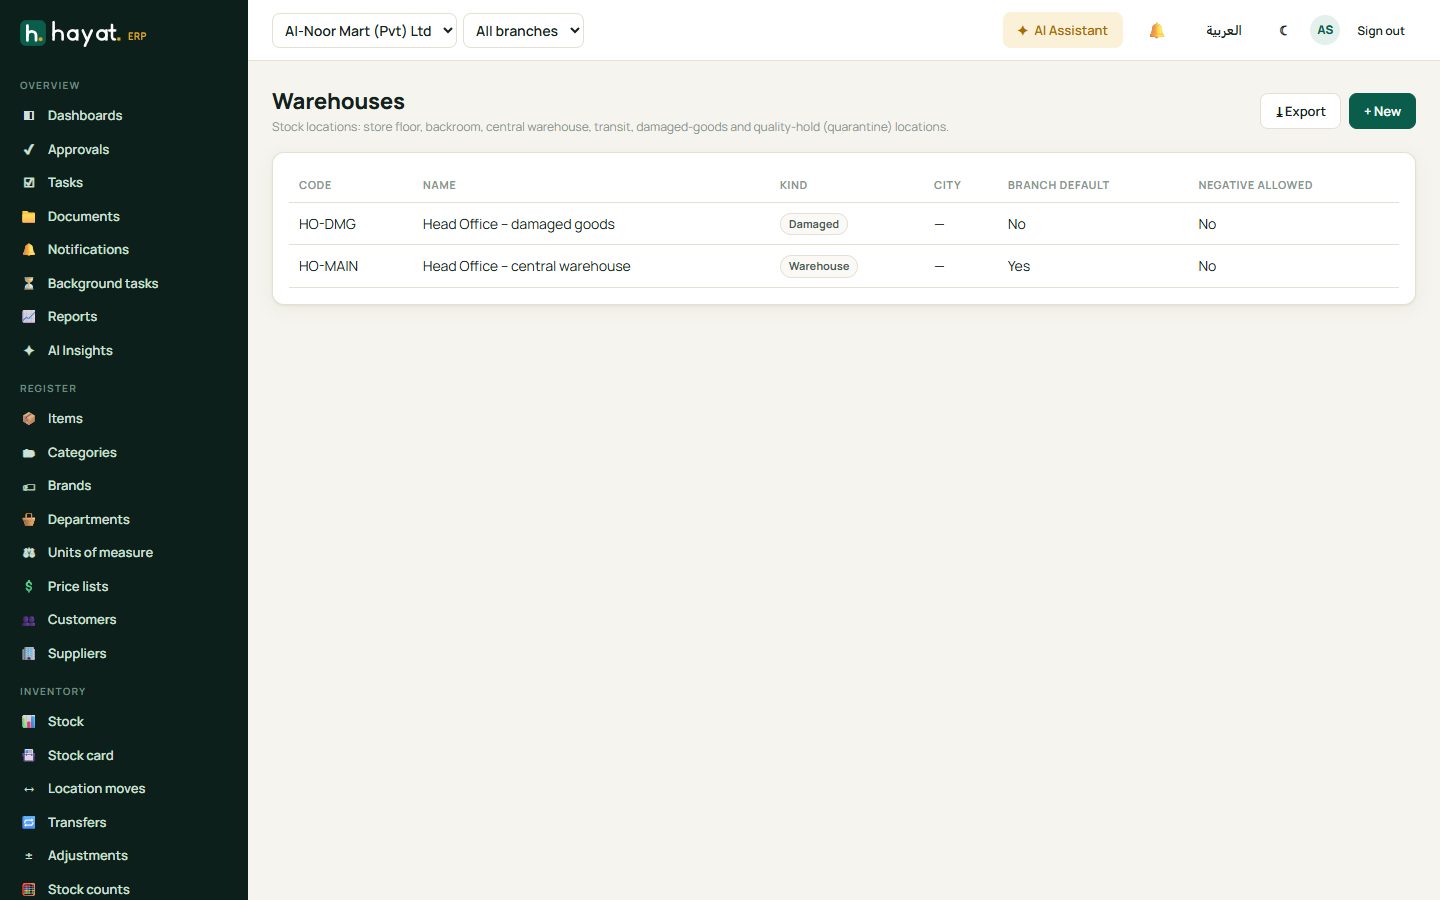The width and height of the screenshot is (1440, 900).
Task: Click the Items box icon
Action: [x=29, y=419]
